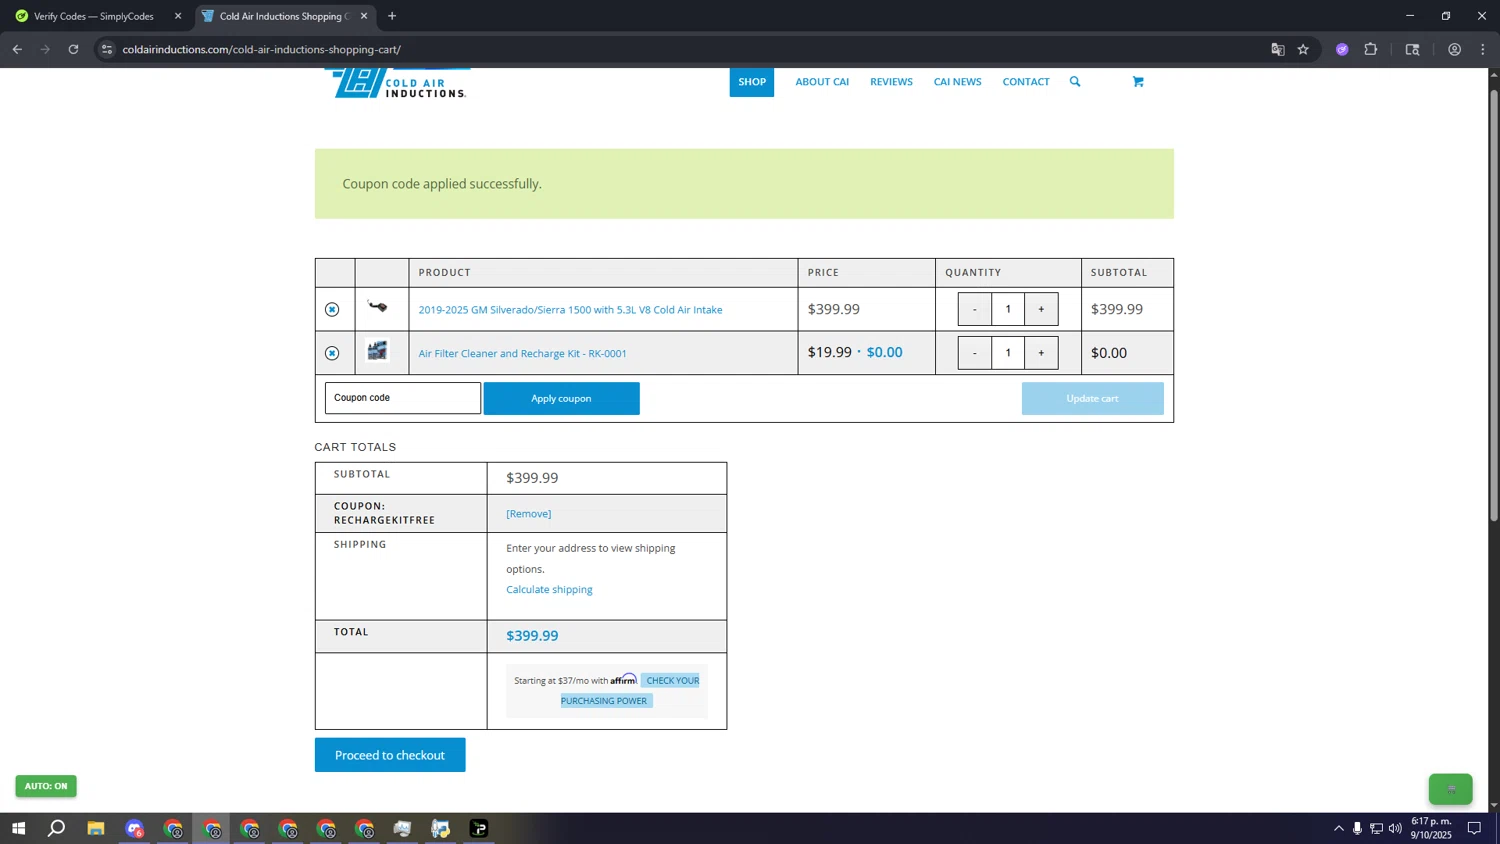Open the REVIEWS menu item

coord(891,82)
